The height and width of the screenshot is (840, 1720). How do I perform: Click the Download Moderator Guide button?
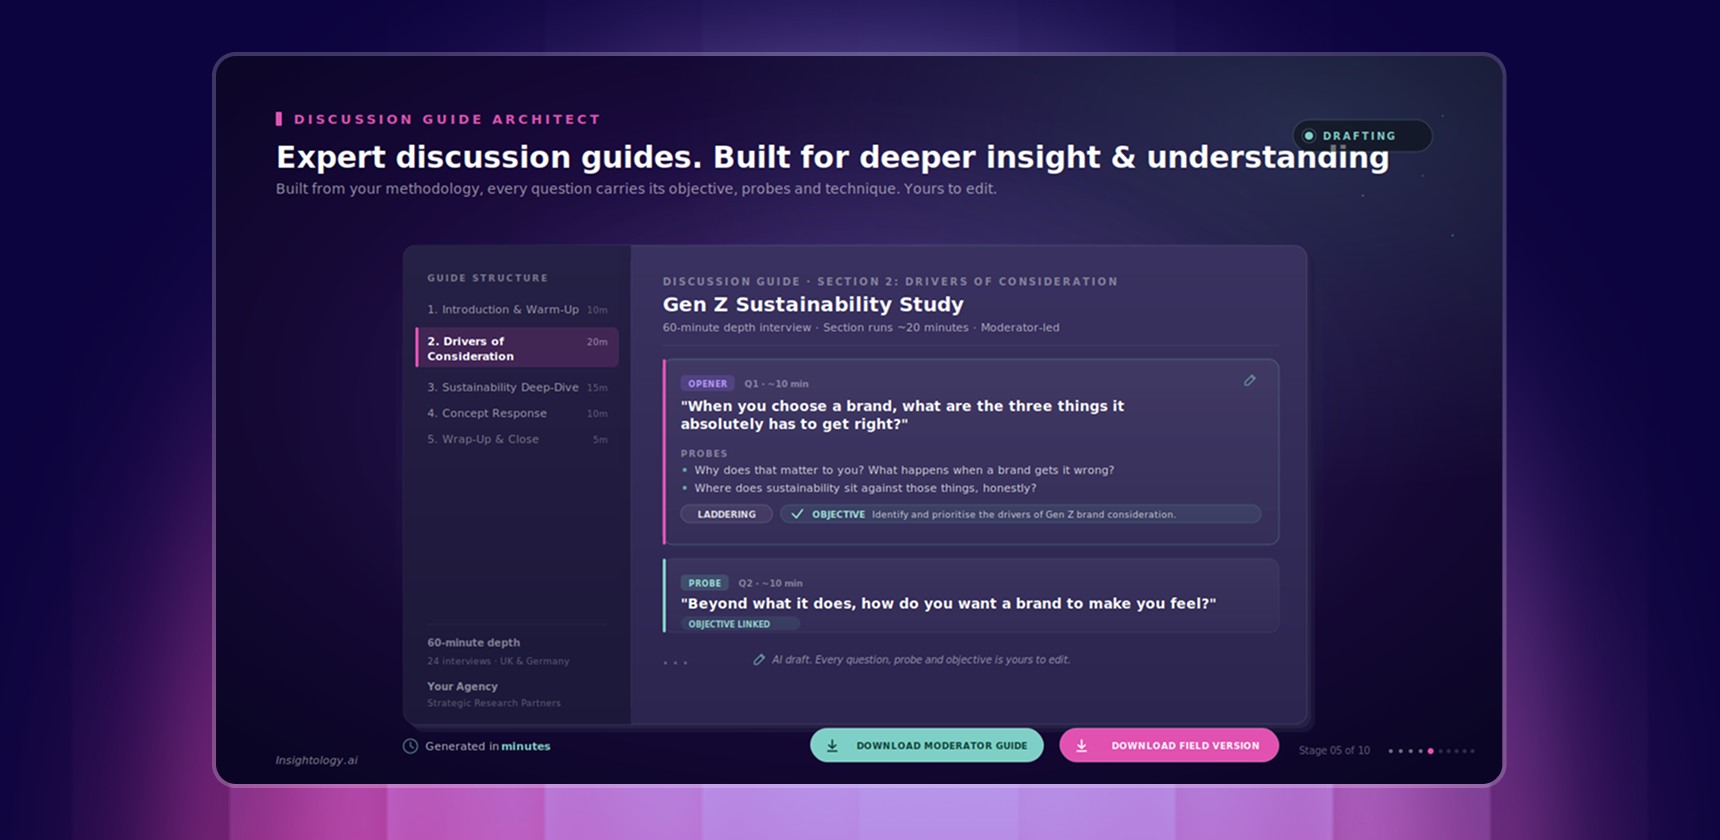[927, 746]
